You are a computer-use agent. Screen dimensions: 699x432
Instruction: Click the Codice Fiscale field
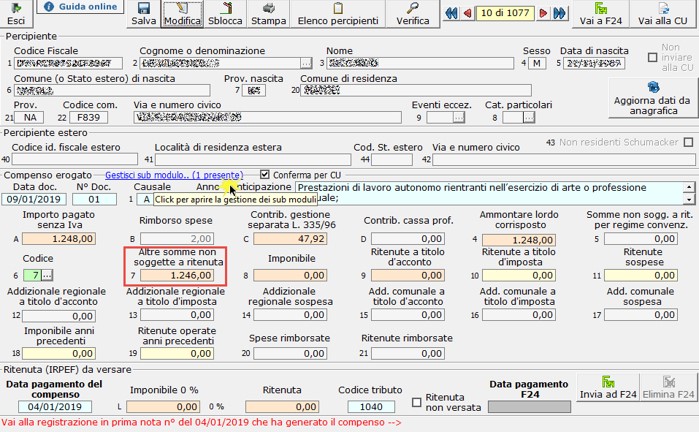click(68, 63)
